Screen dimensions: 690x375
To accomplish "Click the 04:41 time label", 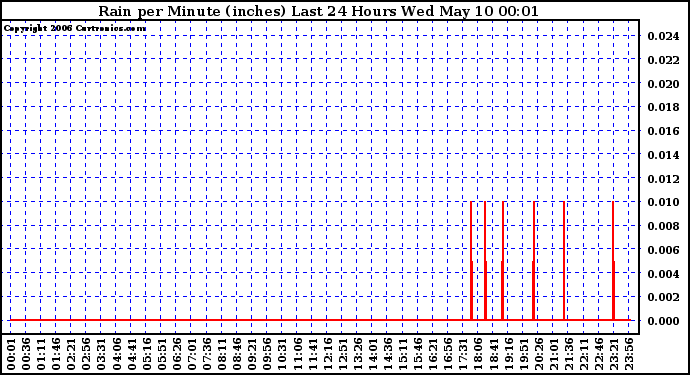I will [x=131, y=354].
